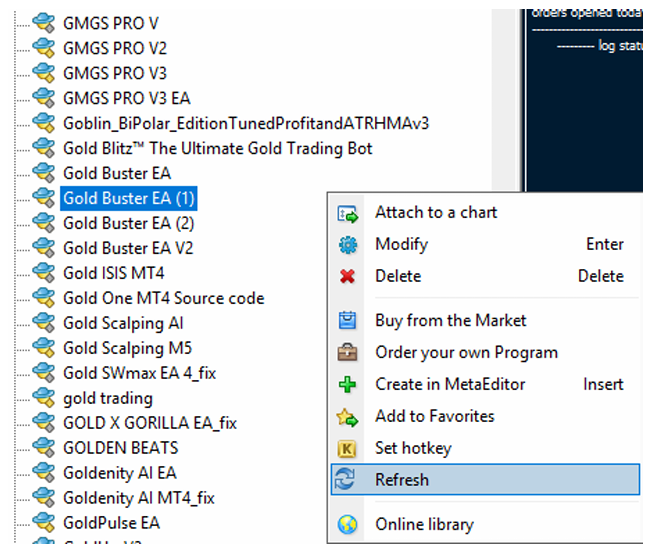Screen dimensions: 654x558
Task: Select Gold Scalping AI
Action: [x=123, y=324]
